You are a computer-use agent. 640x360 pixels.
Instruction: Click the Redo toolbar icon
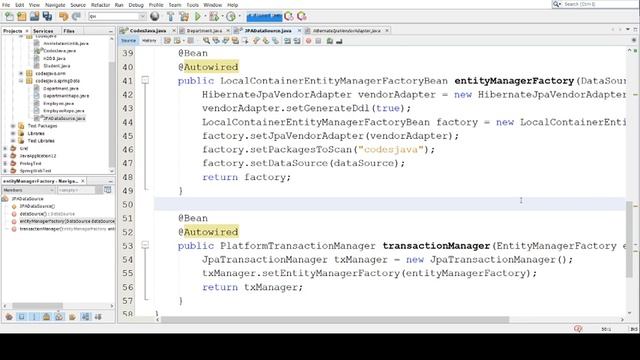(76, 16)
